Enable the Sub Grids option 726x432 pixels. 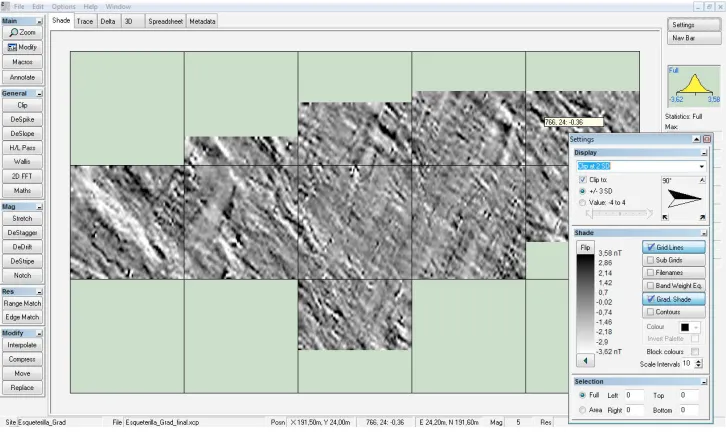pos(674,260)
